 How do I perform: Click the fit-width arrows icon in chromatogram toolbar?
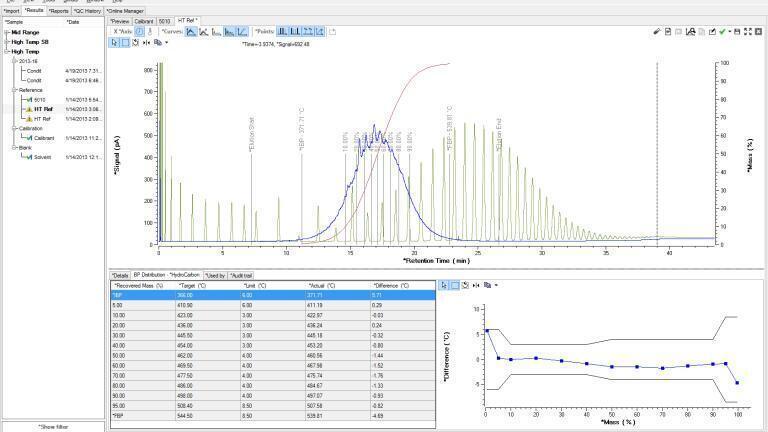coord(146,43)
